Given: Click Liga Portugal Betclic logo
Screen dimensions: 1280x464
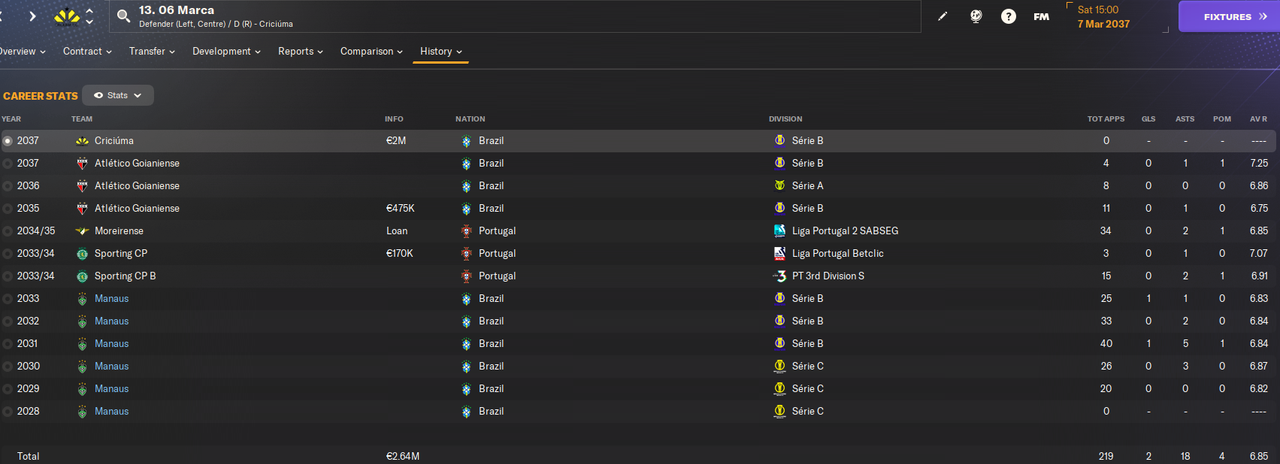Looking at the screenshot, I should [x=780, y=253].
